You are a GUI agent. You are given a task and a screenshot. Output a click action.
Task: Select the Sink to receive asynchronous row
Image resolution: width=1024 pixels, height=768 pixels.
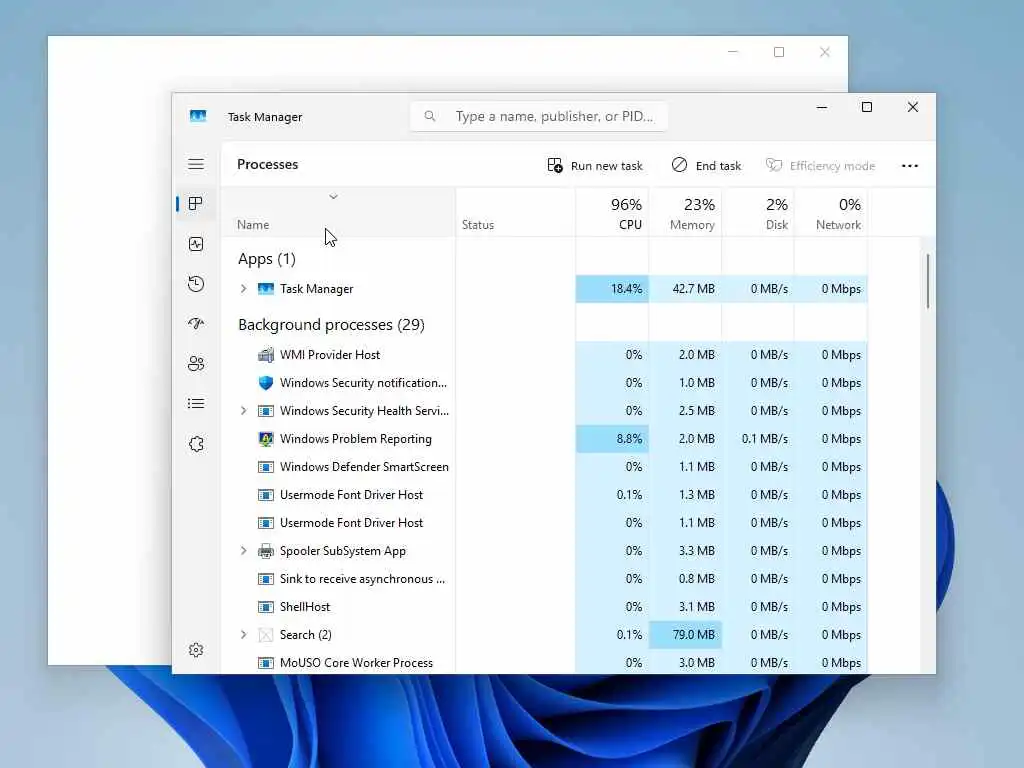coord(545,579)
